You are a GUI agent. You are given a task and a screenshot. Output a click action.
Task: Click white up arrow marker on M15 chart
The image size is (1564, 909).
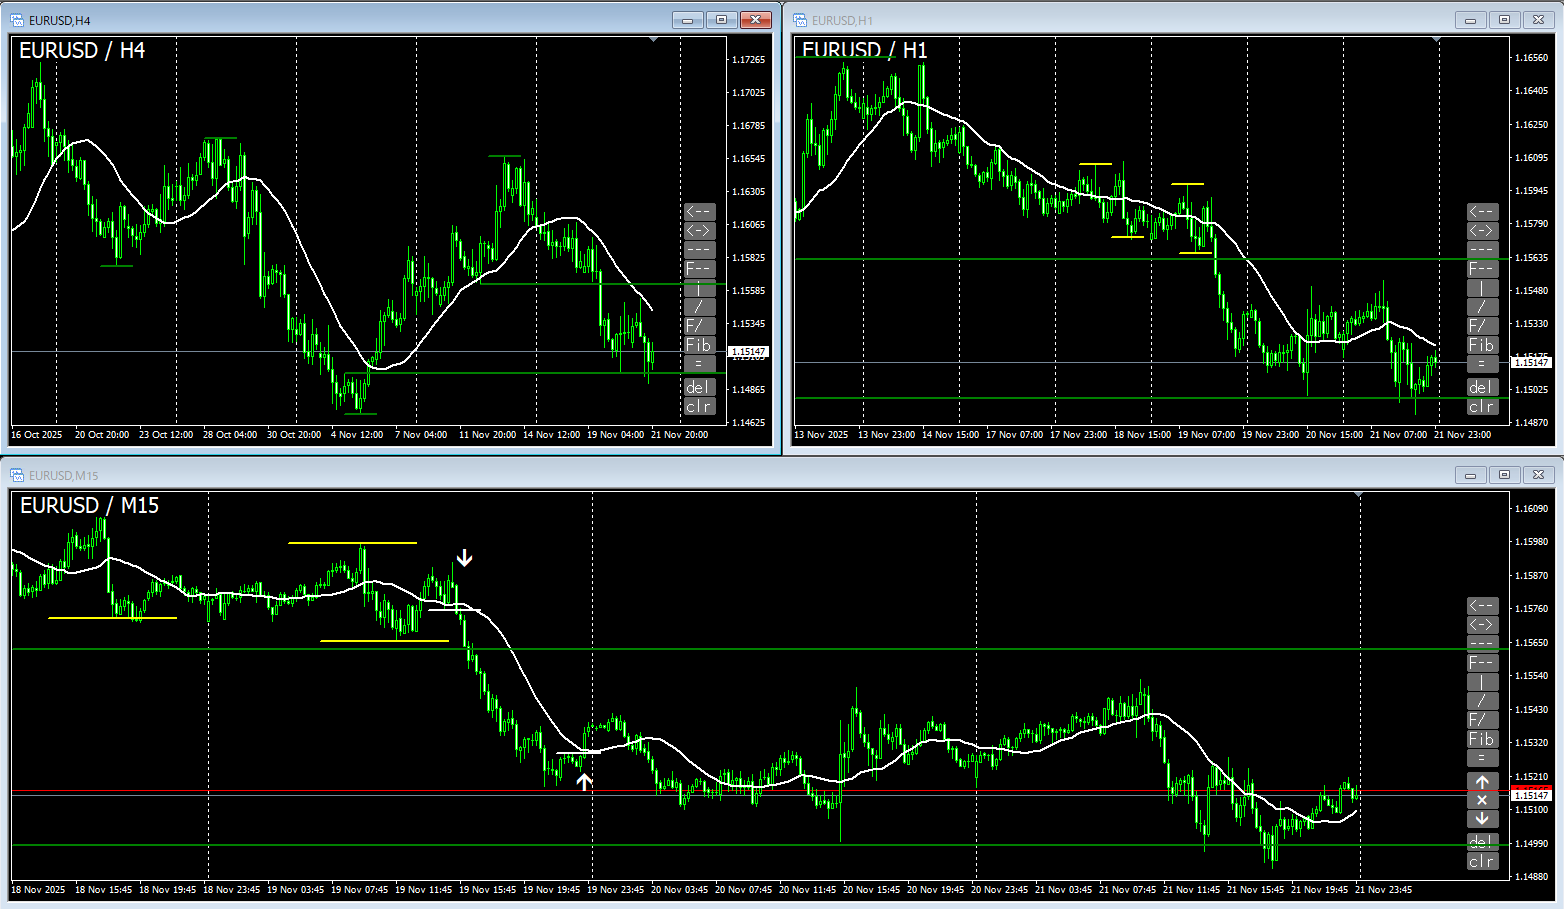584,782
